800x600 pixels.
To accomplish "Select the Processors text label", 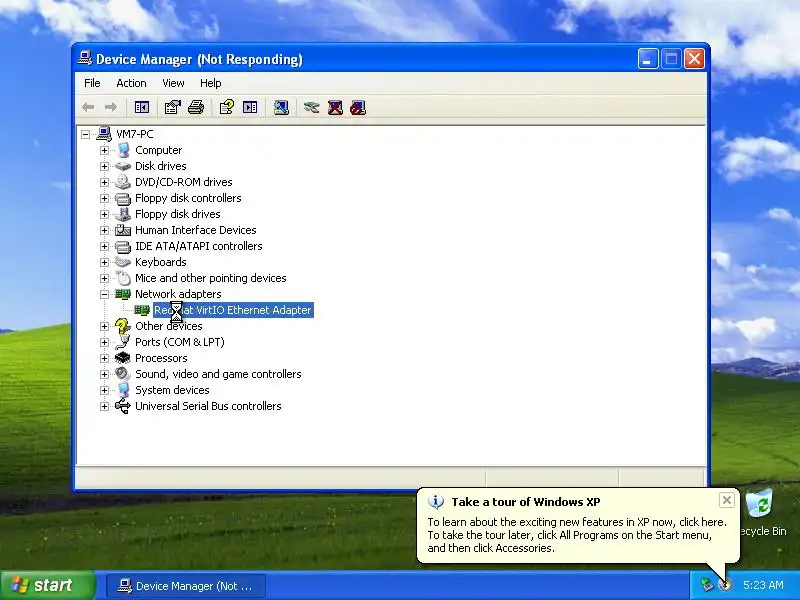I will click(161, 358).
